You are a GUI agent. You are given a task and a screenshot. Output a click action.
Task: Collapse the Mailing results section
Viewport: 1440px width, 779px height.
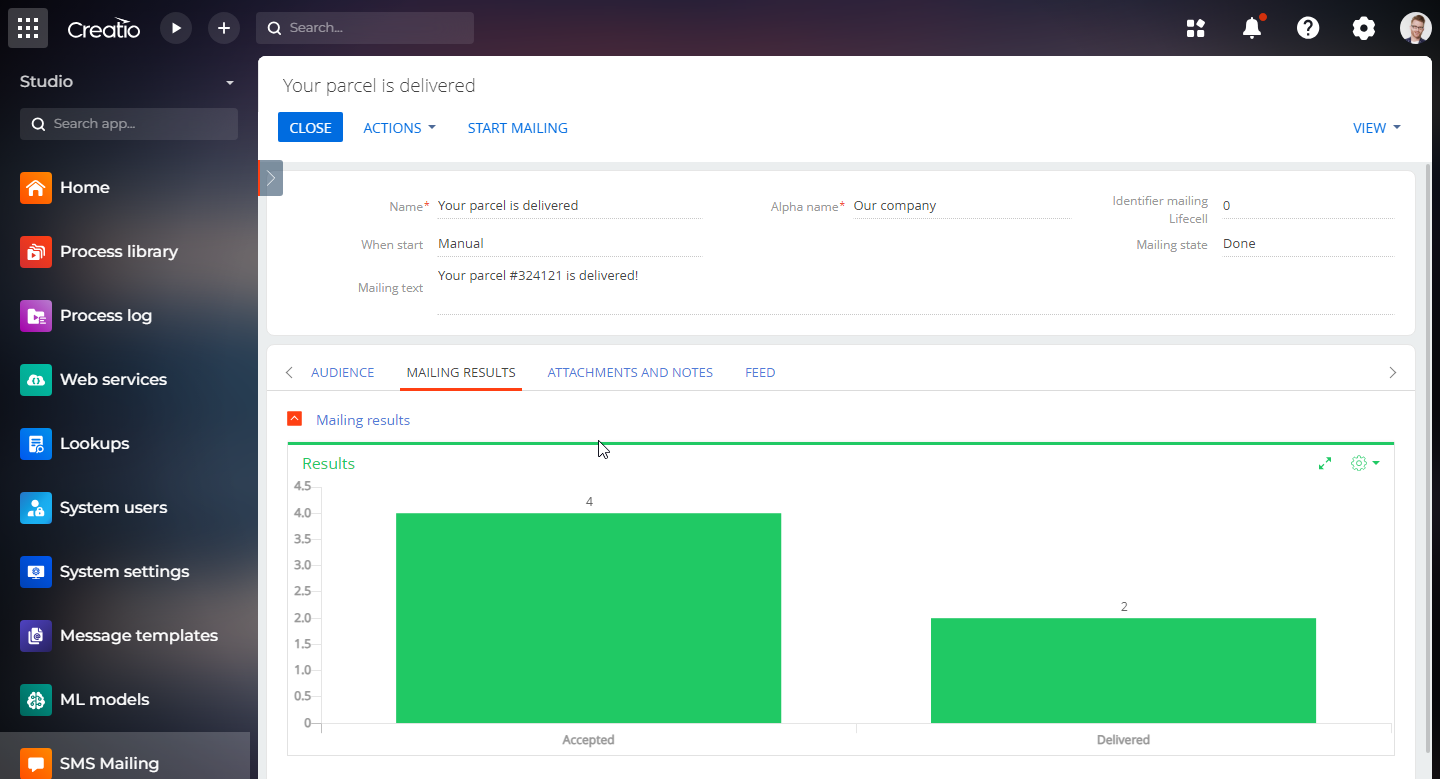[294, 419]
